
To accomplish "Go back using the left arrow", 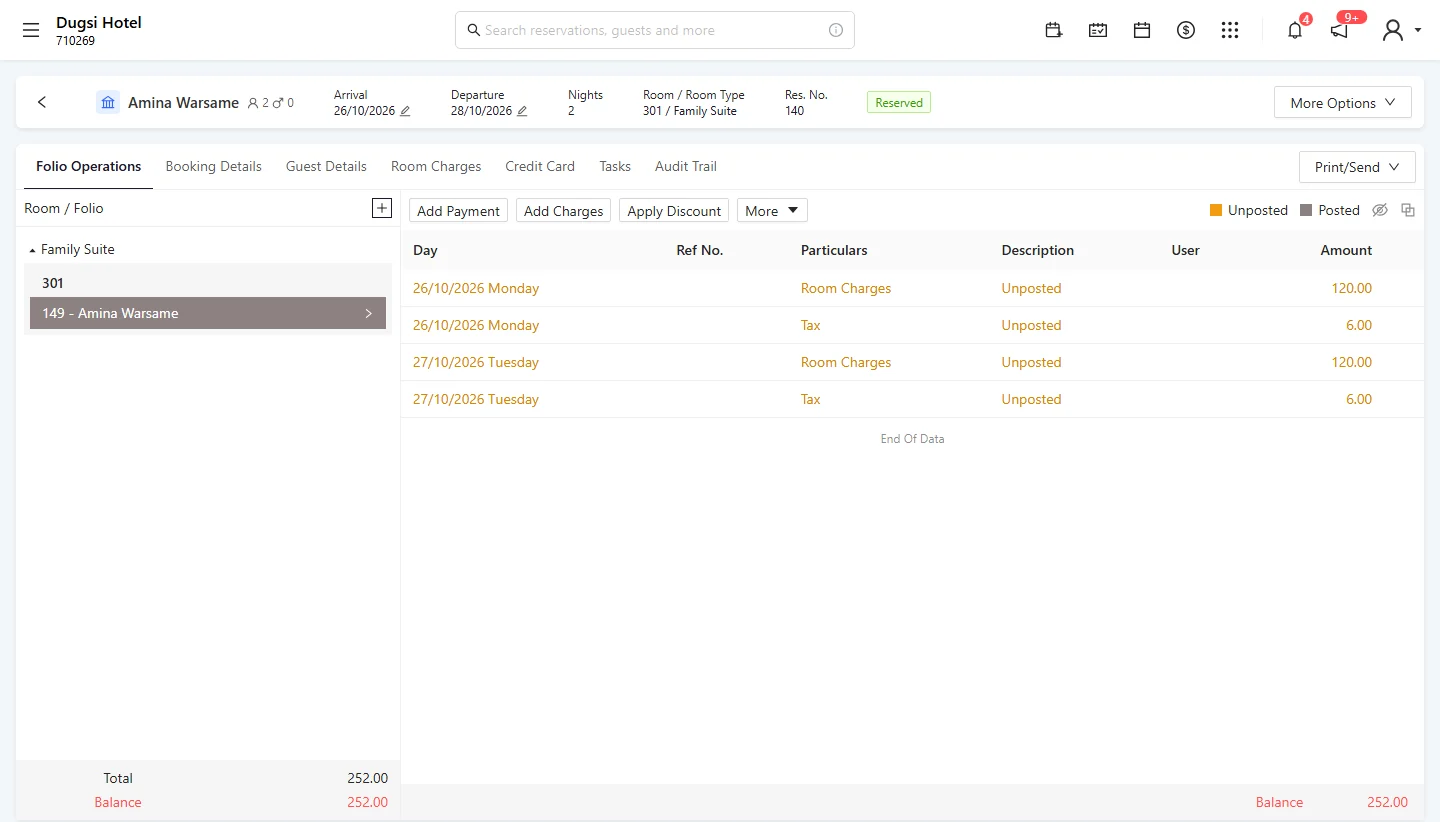I will point(42,102).
